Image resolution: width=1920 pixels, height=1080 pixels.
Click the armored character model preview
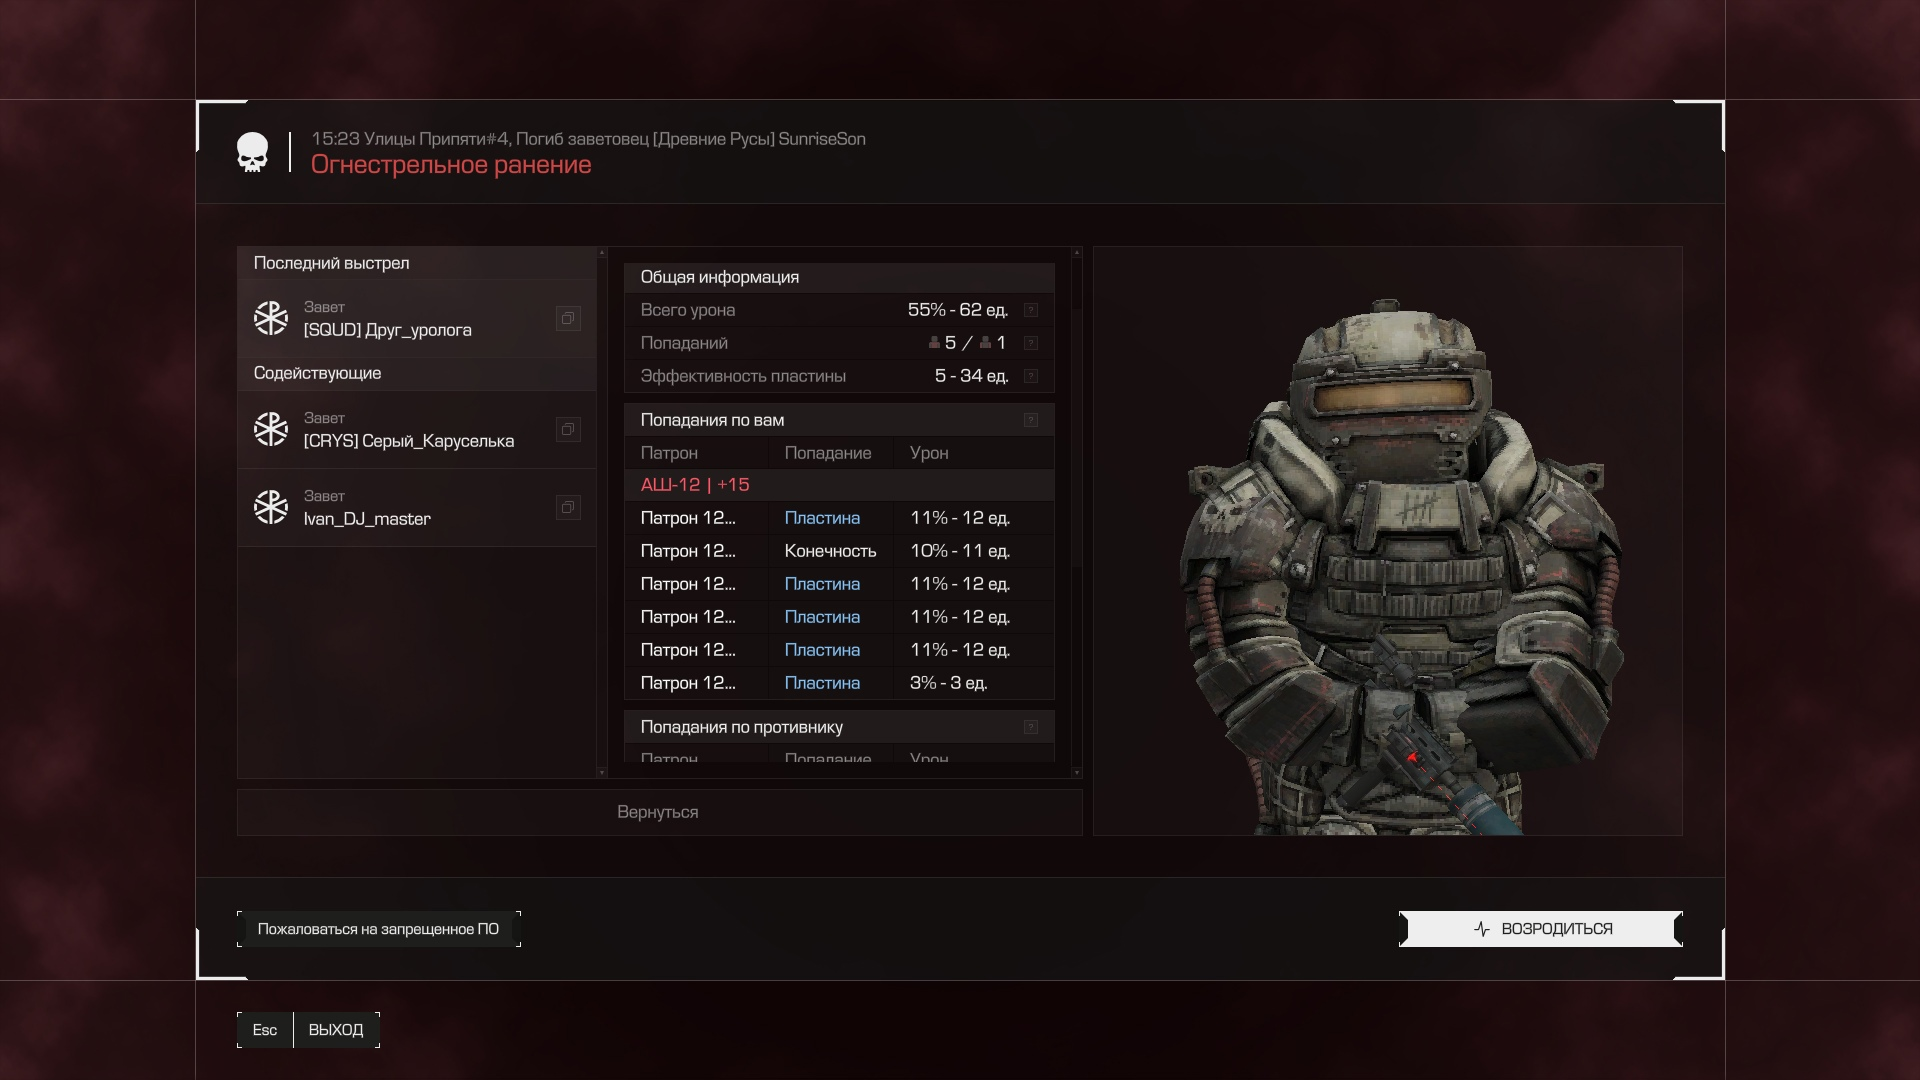[1400, 565]
